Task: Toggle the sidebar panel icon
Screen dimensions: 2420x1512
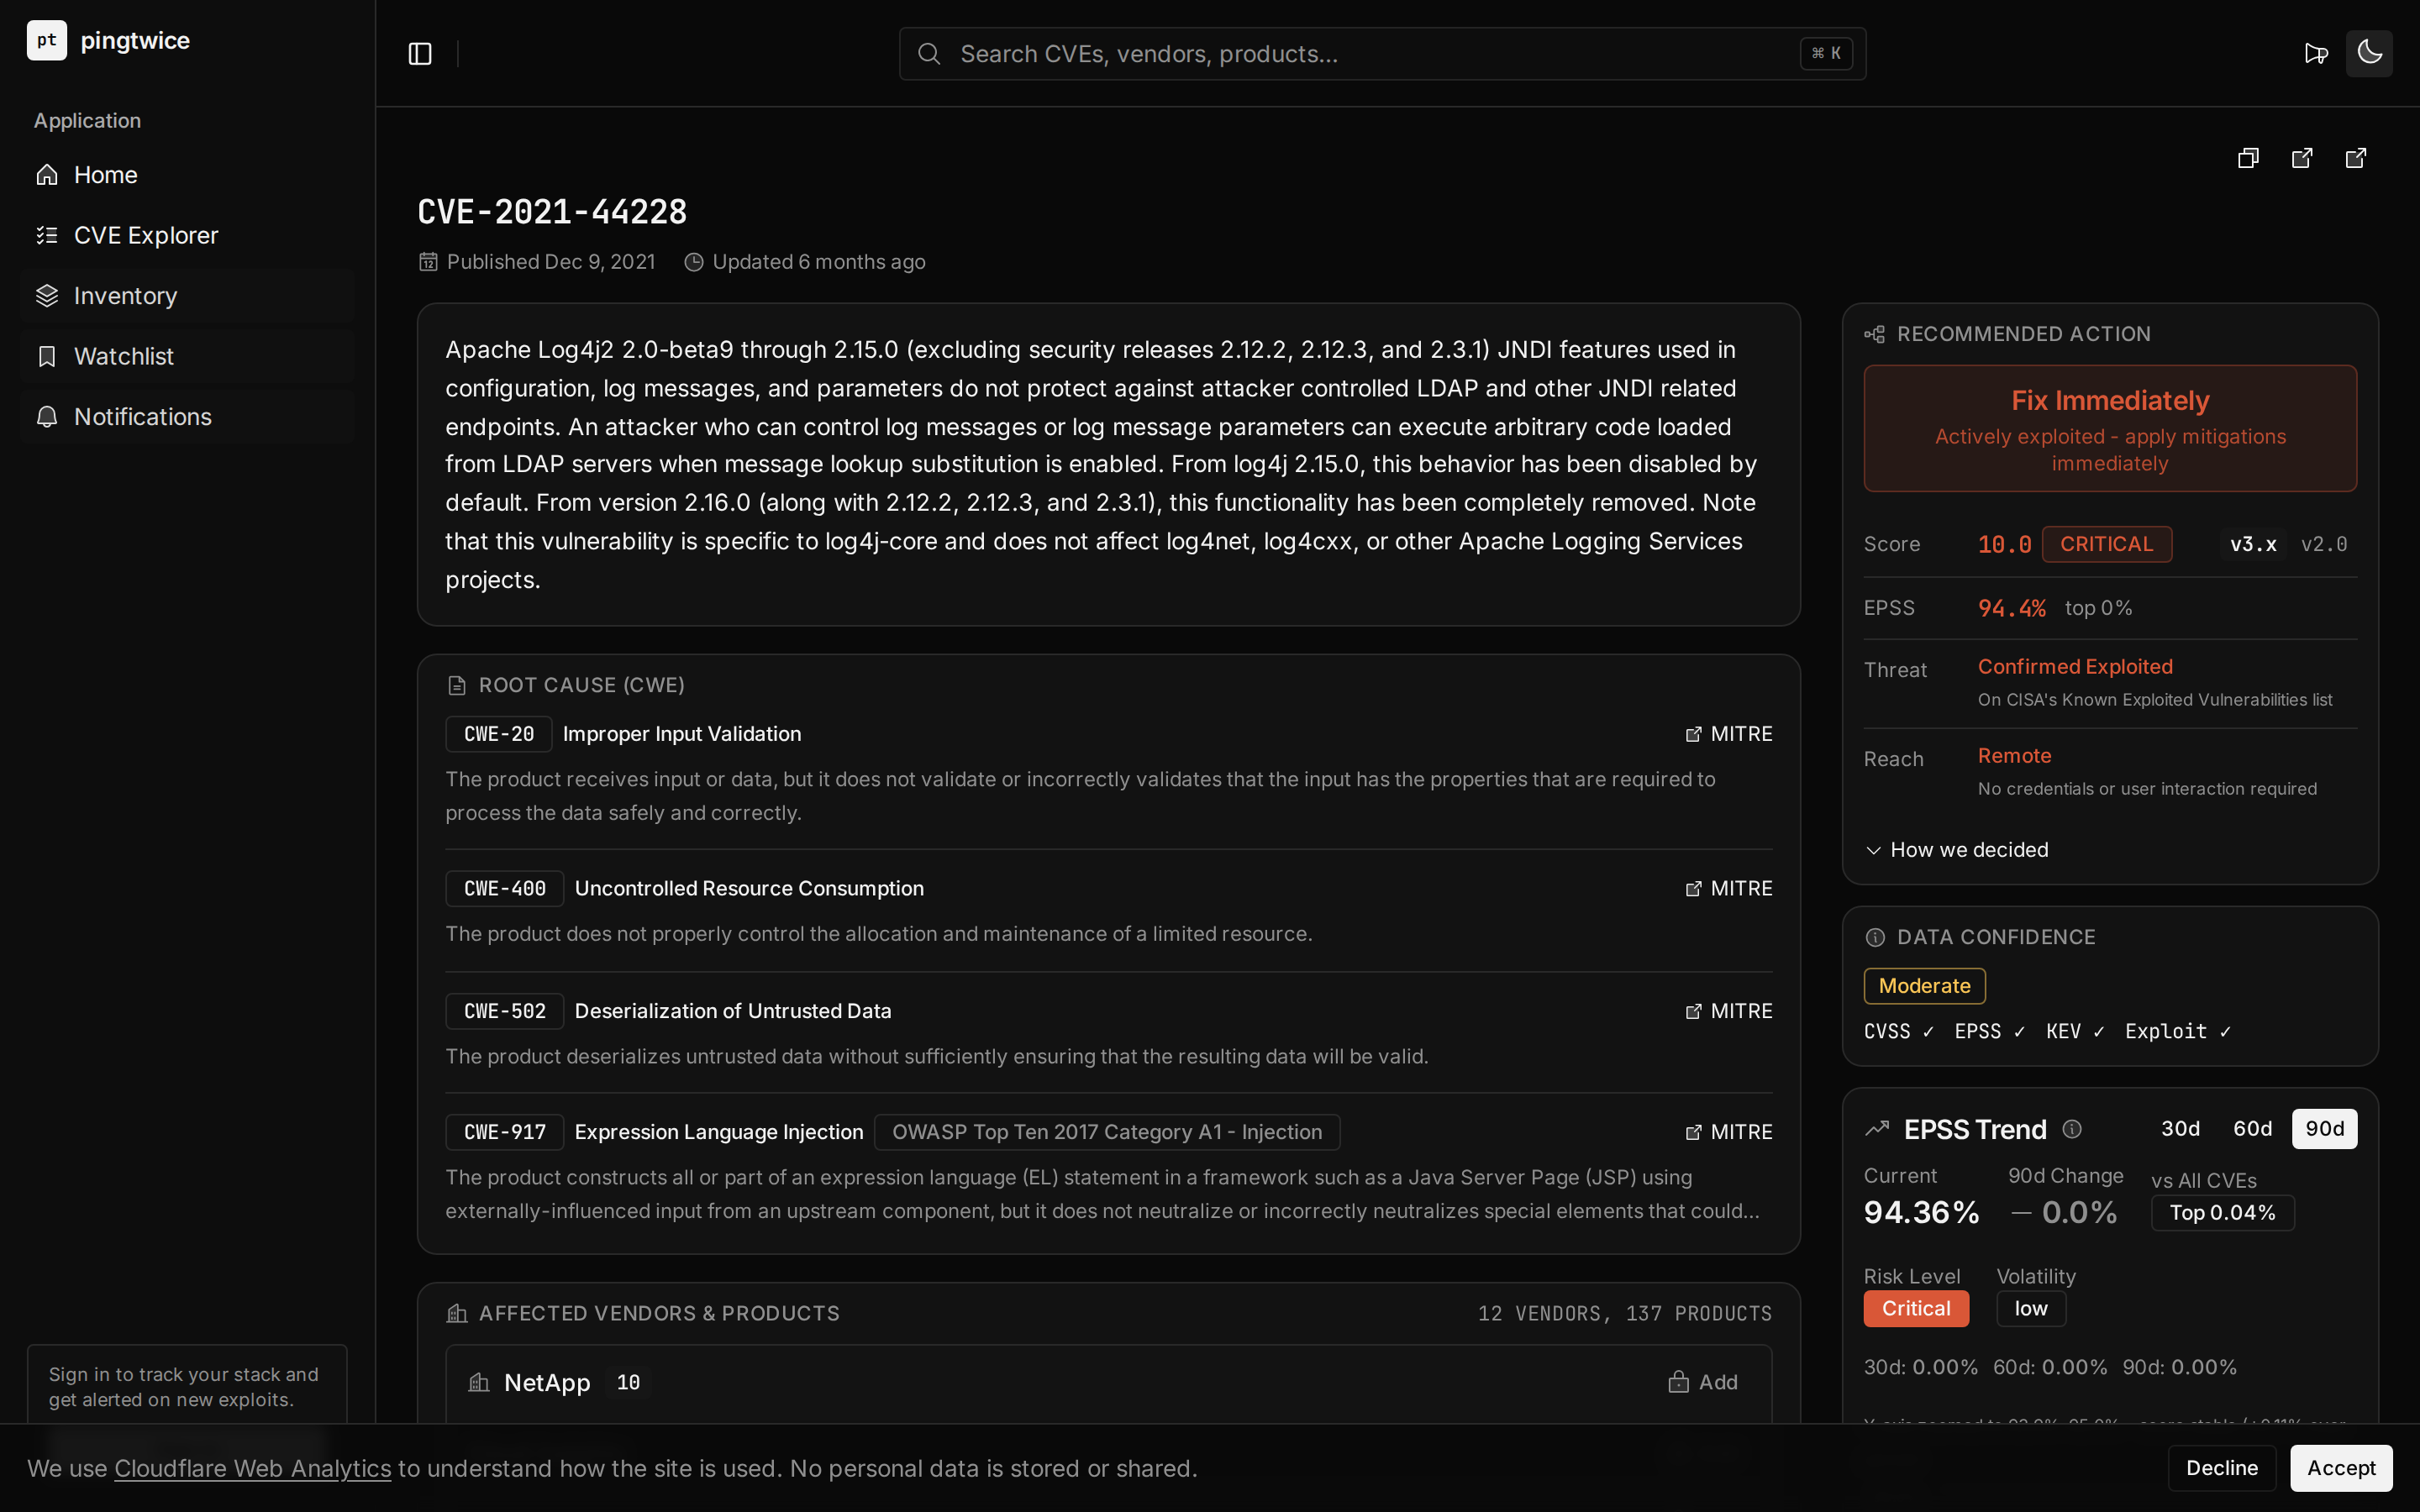Action: [x=420, y=54]
